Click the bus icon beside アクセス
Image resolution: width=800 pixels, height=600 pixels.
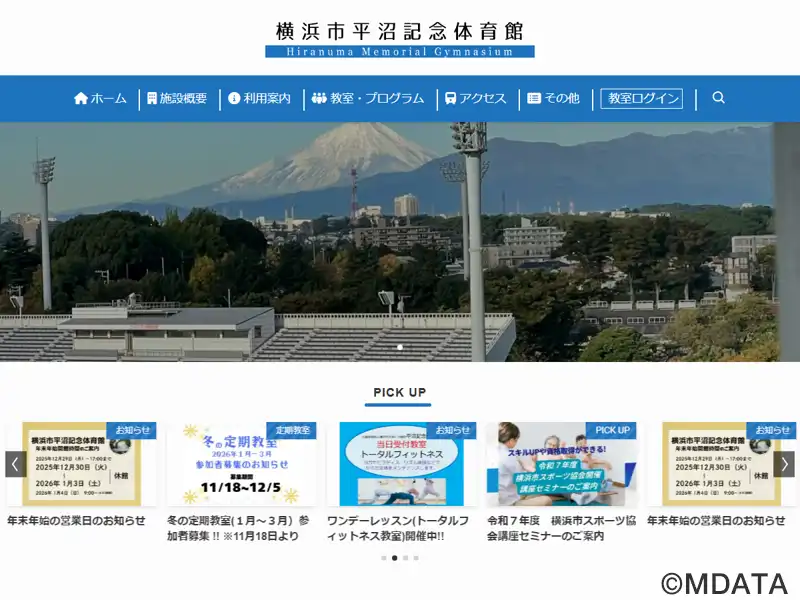[x=451, y=98]
